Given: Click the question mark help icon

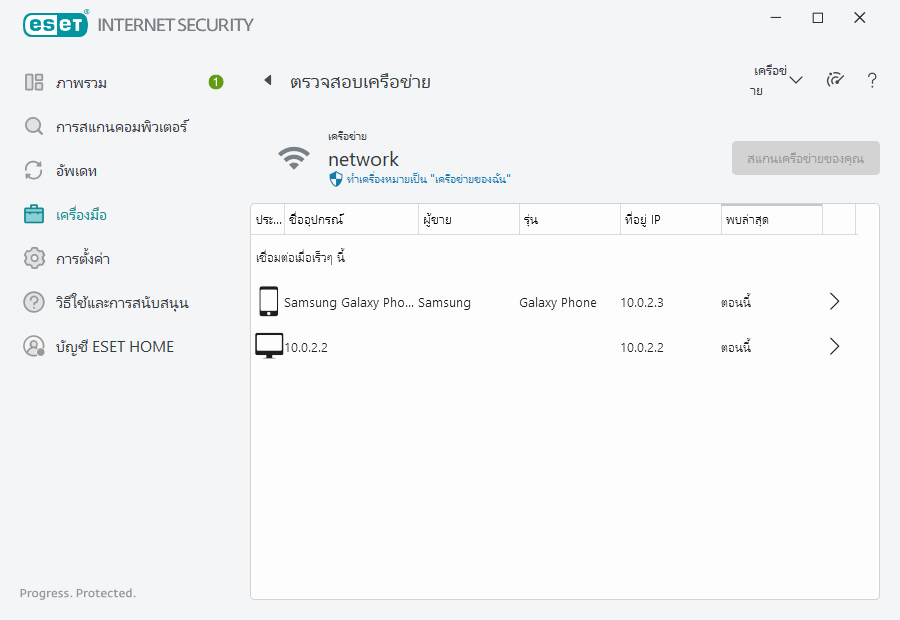Looking at the screenshot, I should (872, 81).
